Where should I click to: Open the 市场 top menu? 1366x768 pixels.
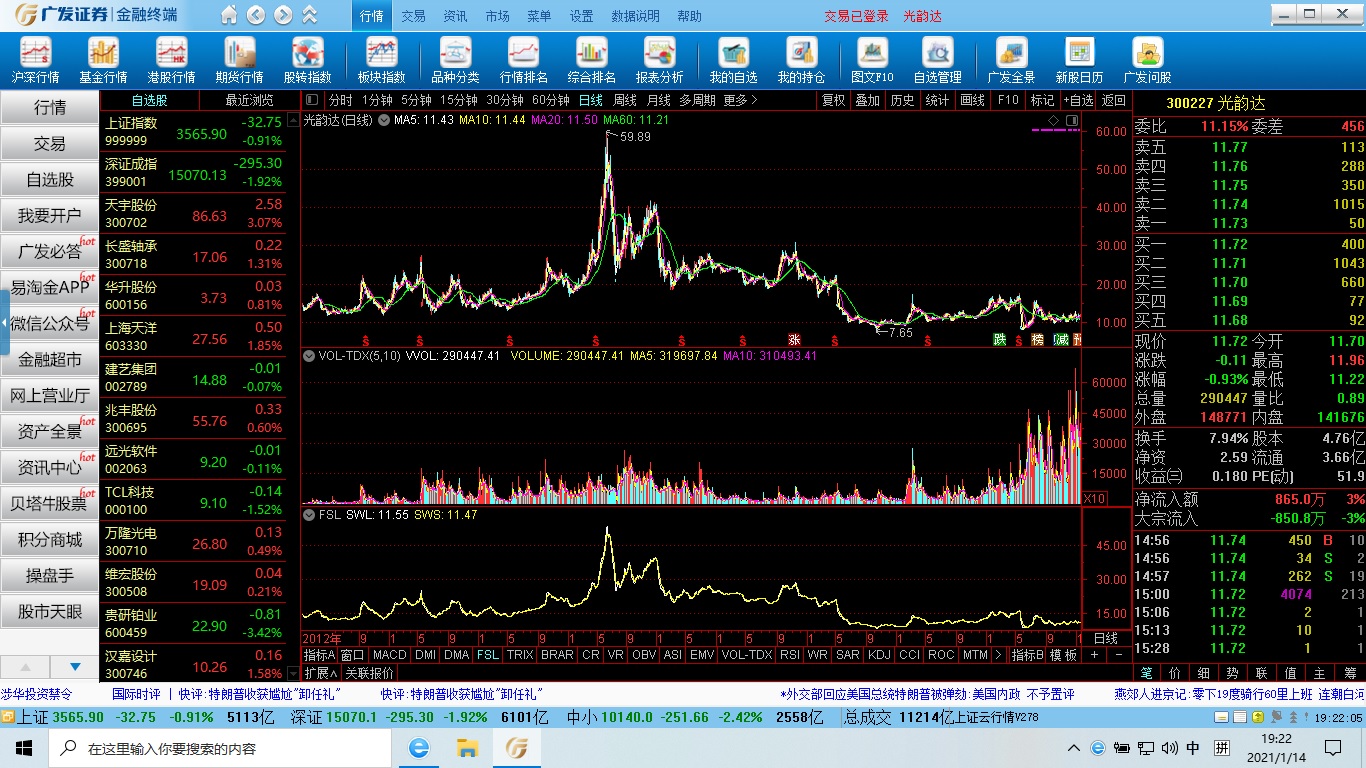click(497, 16)
